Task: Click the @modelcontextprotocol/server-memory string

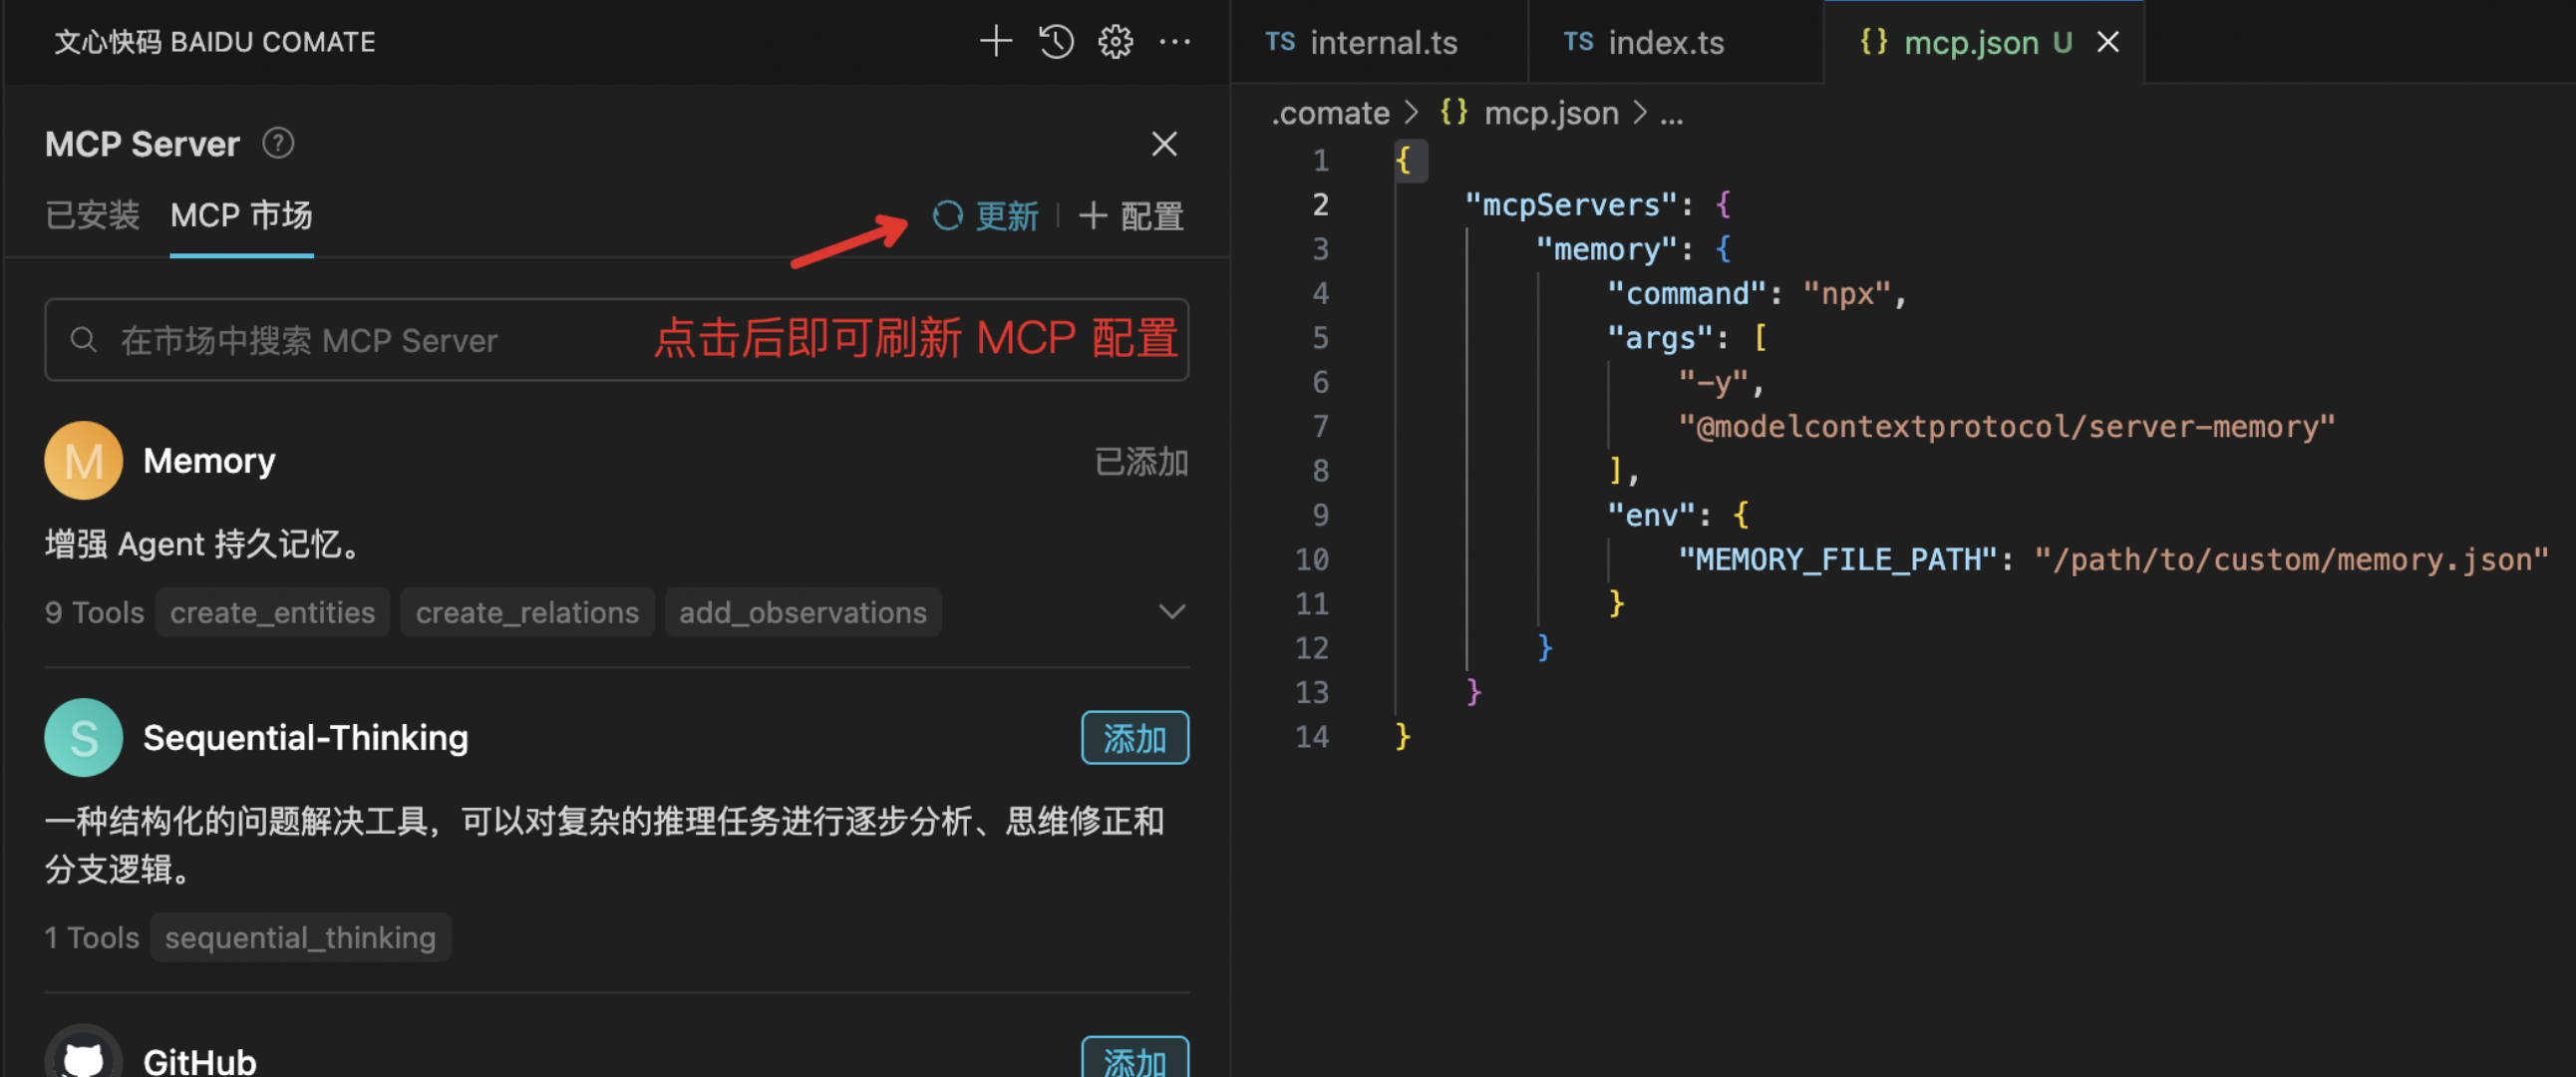Action: click(x=2006, y=427)
